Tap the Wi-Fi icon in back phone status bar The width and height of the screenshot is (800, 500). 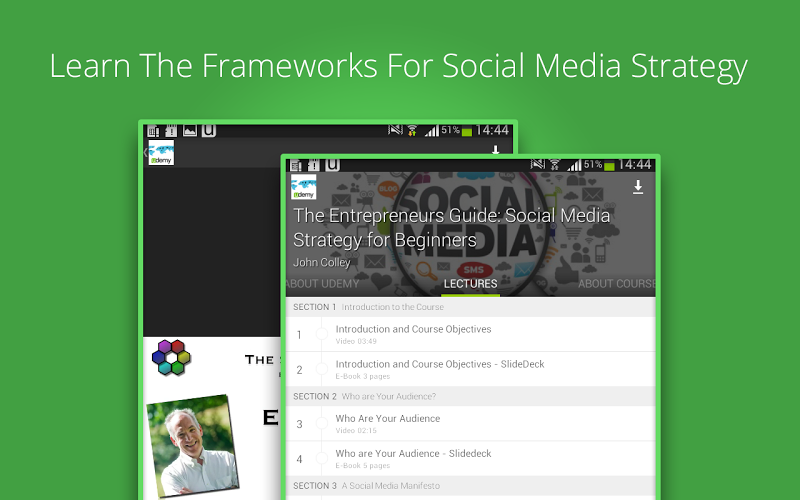(x=412, y=131)
